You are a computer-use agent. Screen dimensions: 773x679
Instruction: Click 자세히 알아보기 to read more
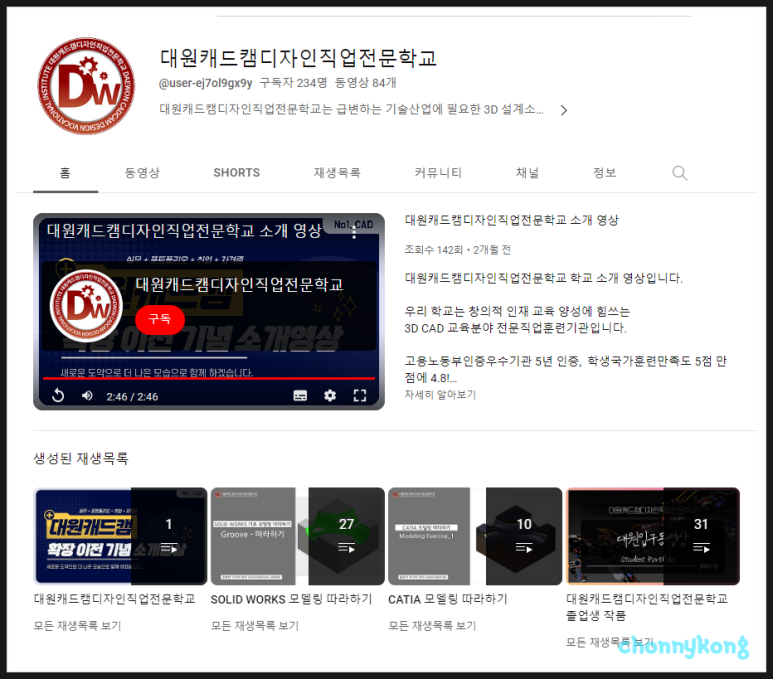440,394
